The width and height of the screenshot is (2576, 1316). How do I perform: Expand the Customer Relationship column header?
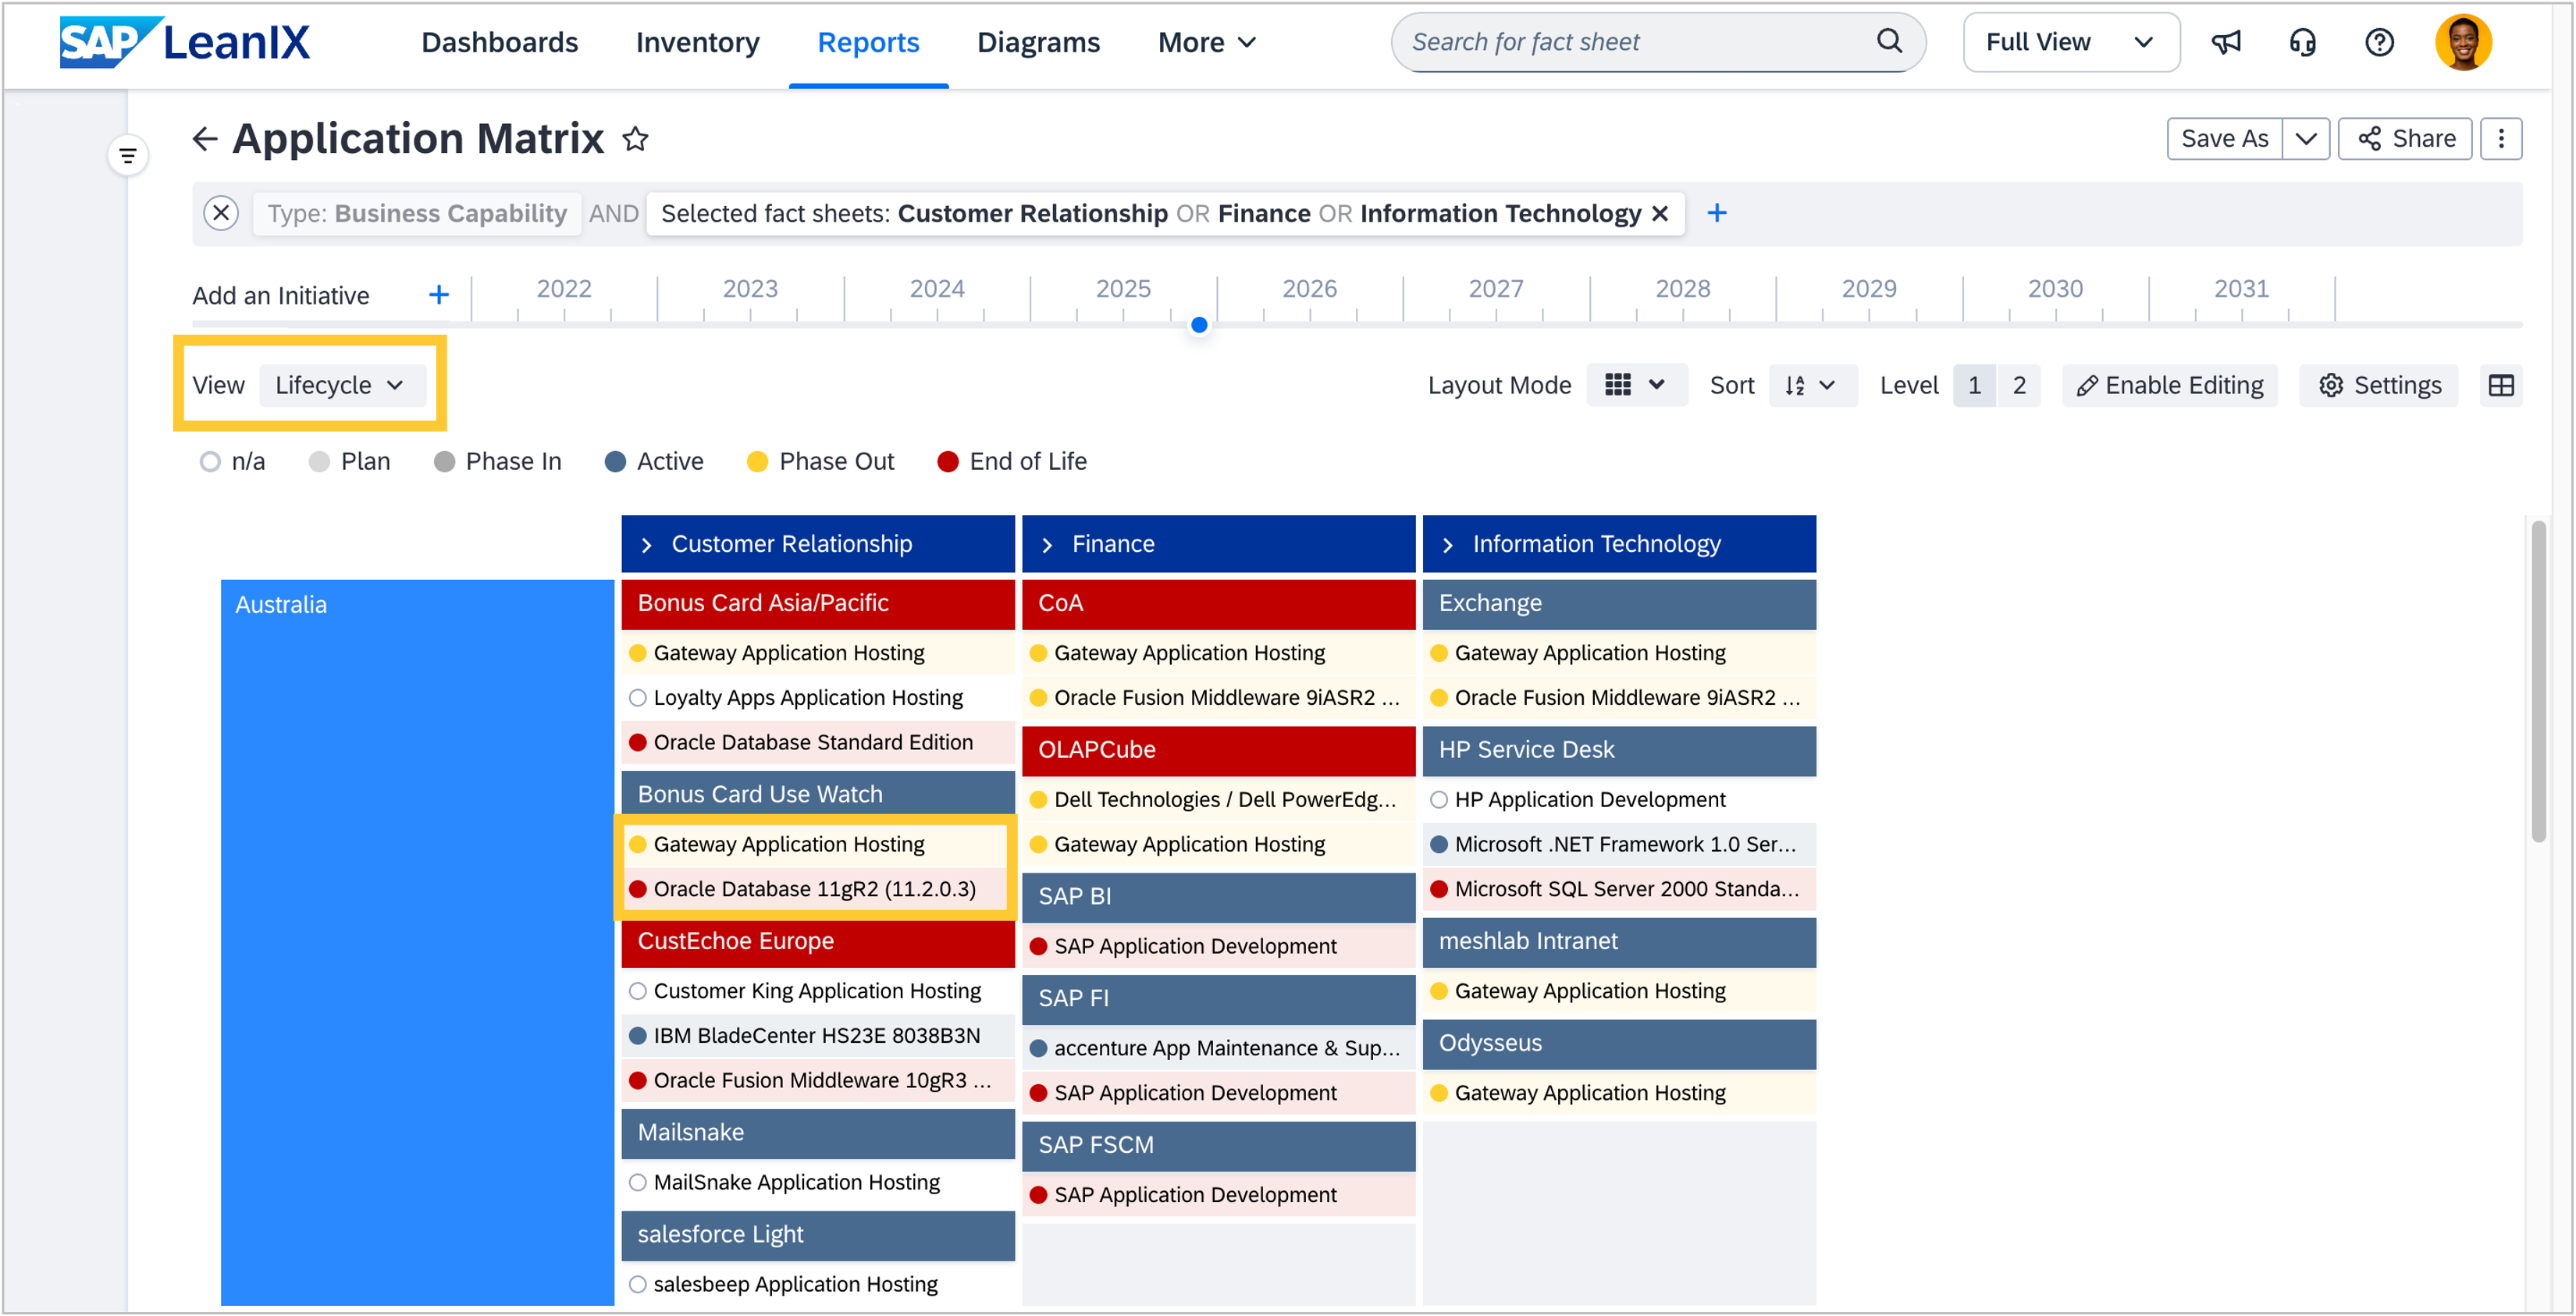tap(647, 544)
